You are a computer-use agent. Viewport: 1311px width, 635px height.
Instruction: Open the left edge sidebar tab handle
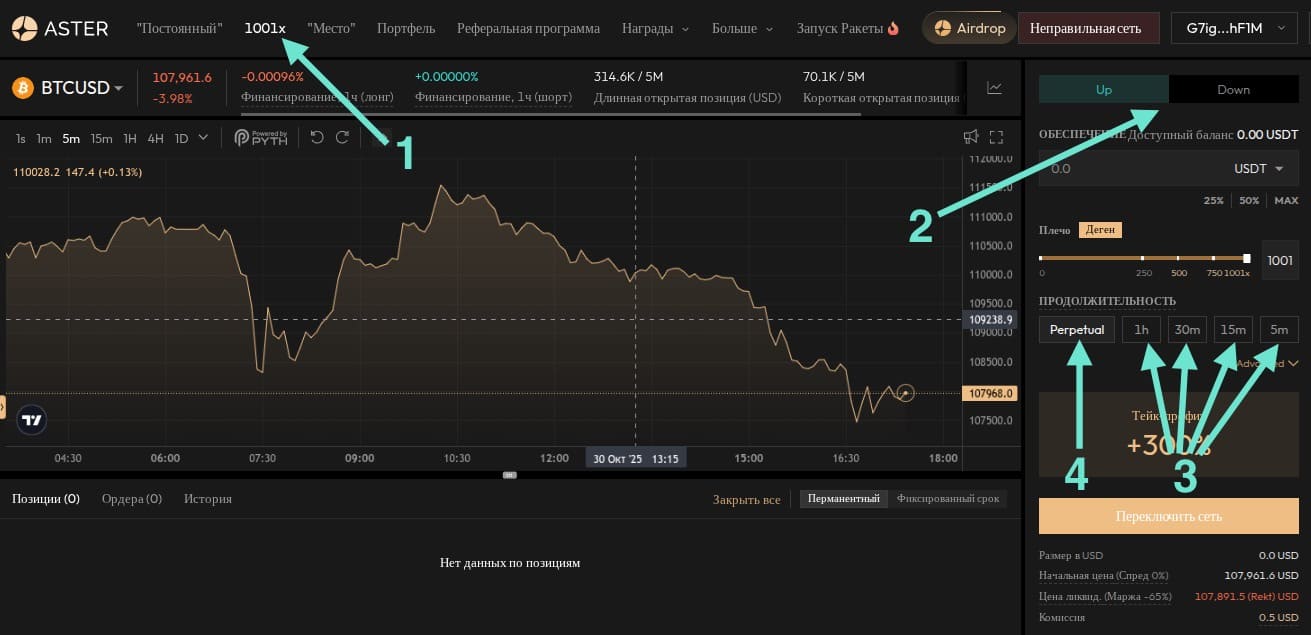[x=3, y=407]
